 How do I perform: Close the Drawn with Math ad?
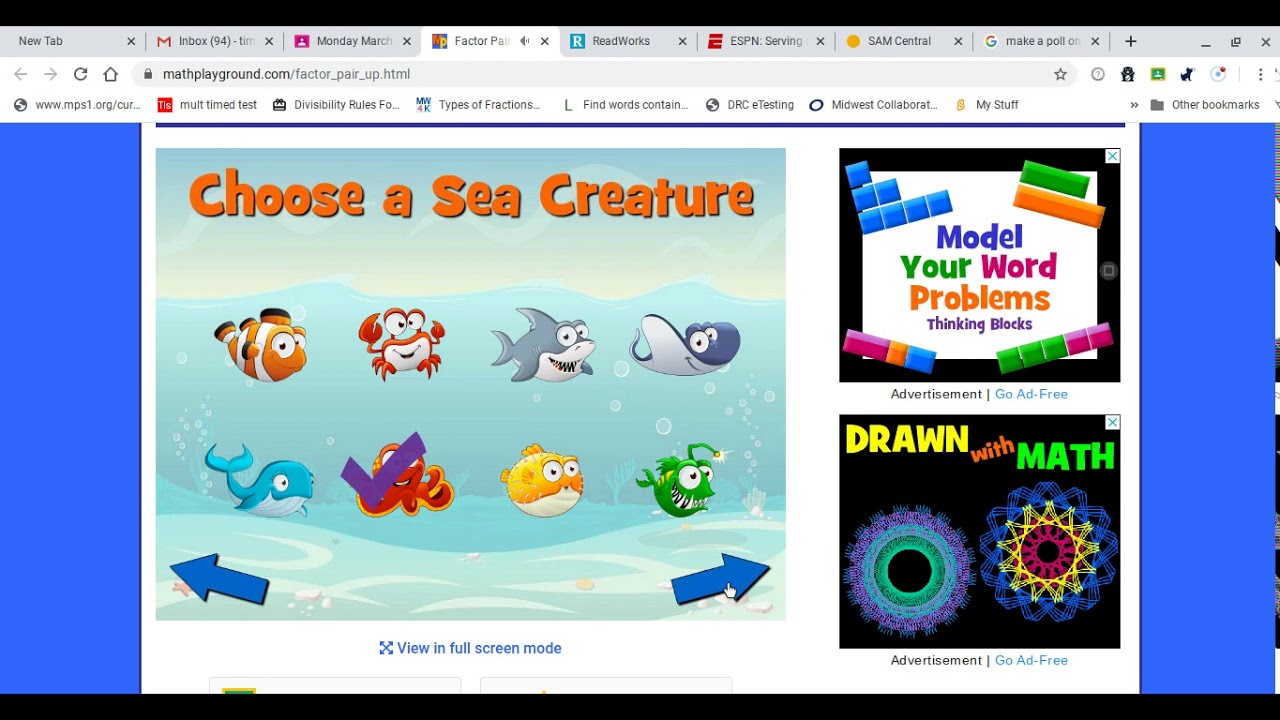pyautogui.click(x=1112, y=423)
